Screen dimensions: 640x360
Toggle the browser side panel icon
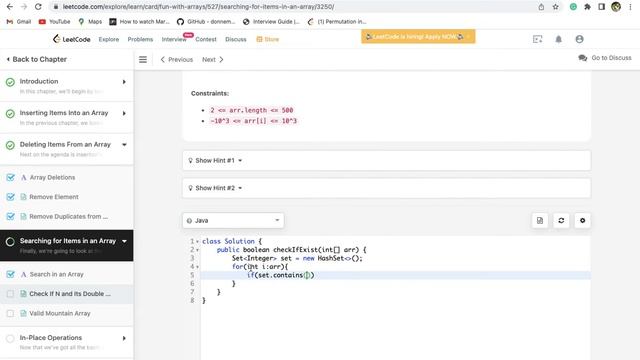tap(602, 7)
